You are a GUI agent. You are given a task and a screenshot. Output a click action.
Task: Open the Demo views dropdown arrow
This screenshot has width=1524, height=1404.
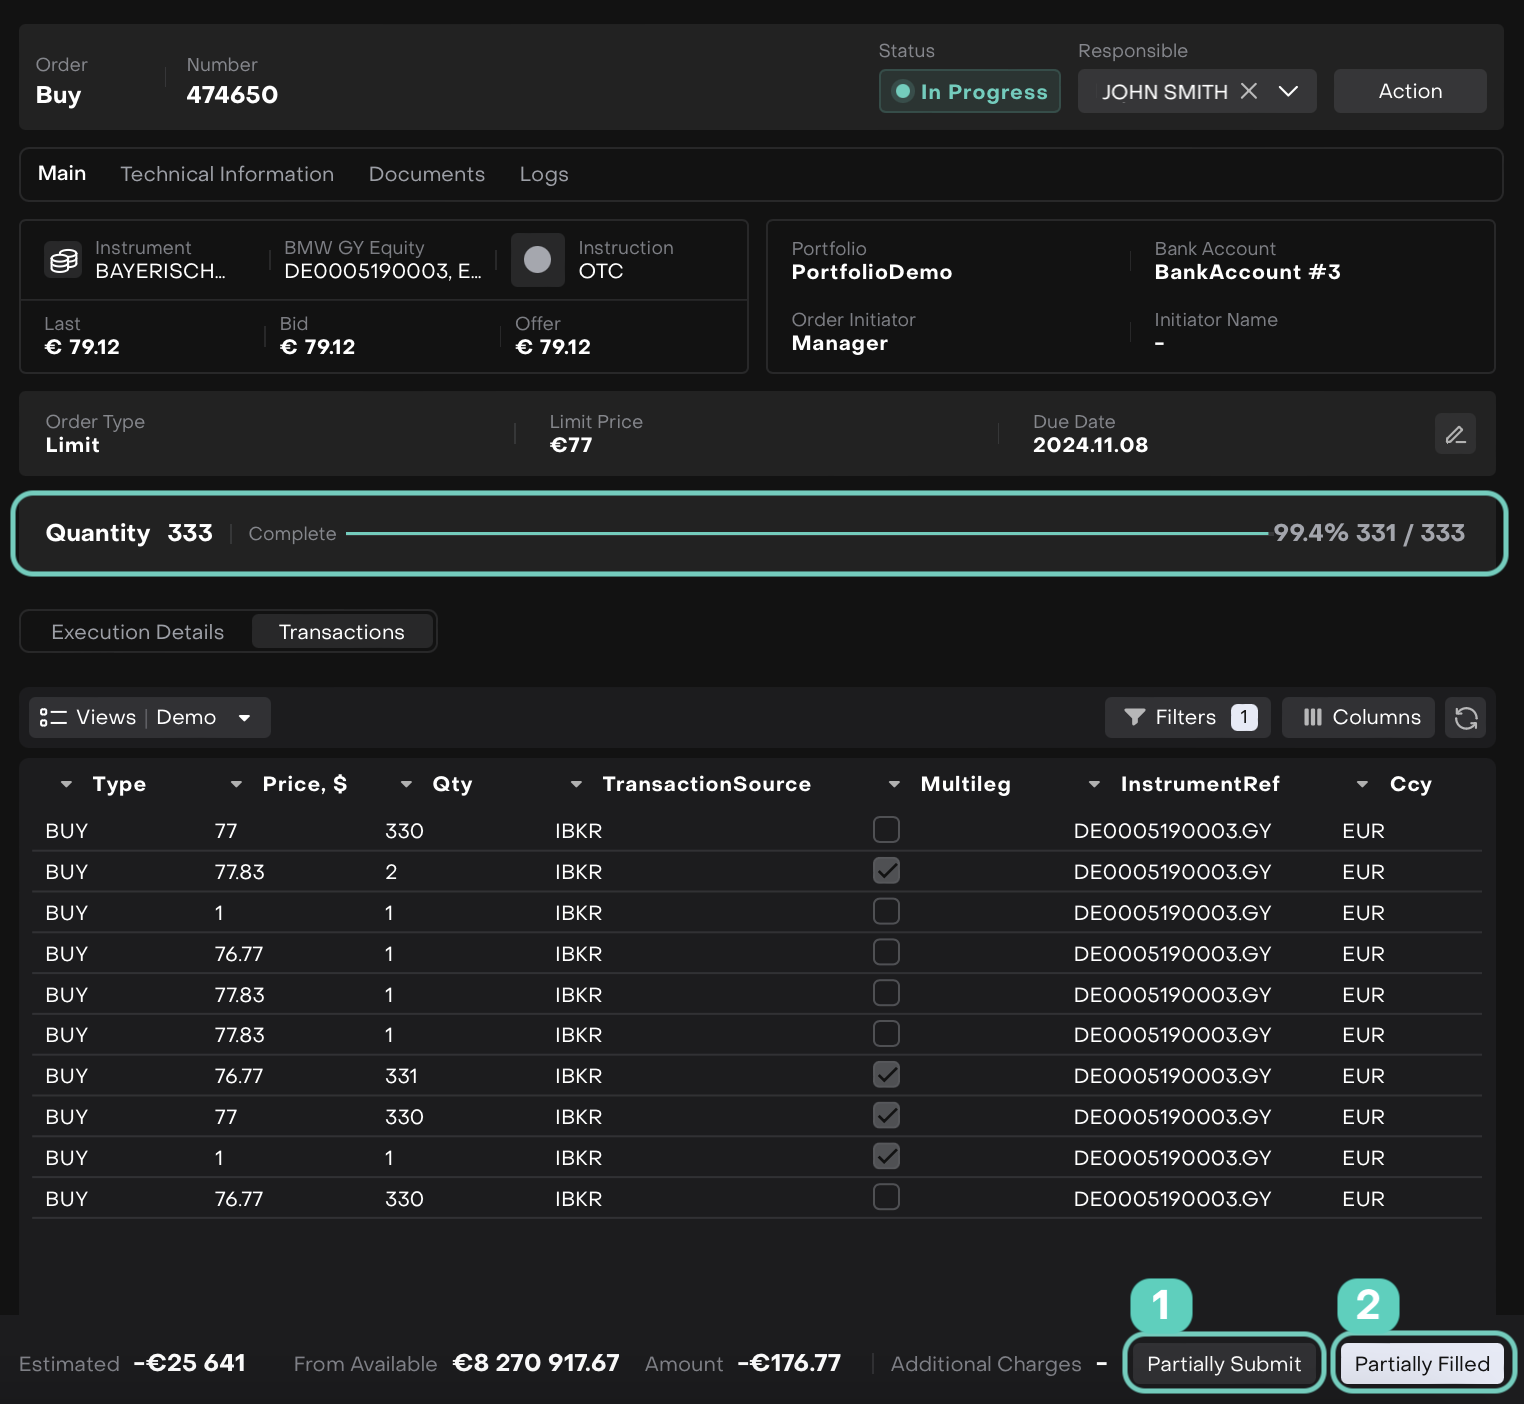tap(244, 718)
